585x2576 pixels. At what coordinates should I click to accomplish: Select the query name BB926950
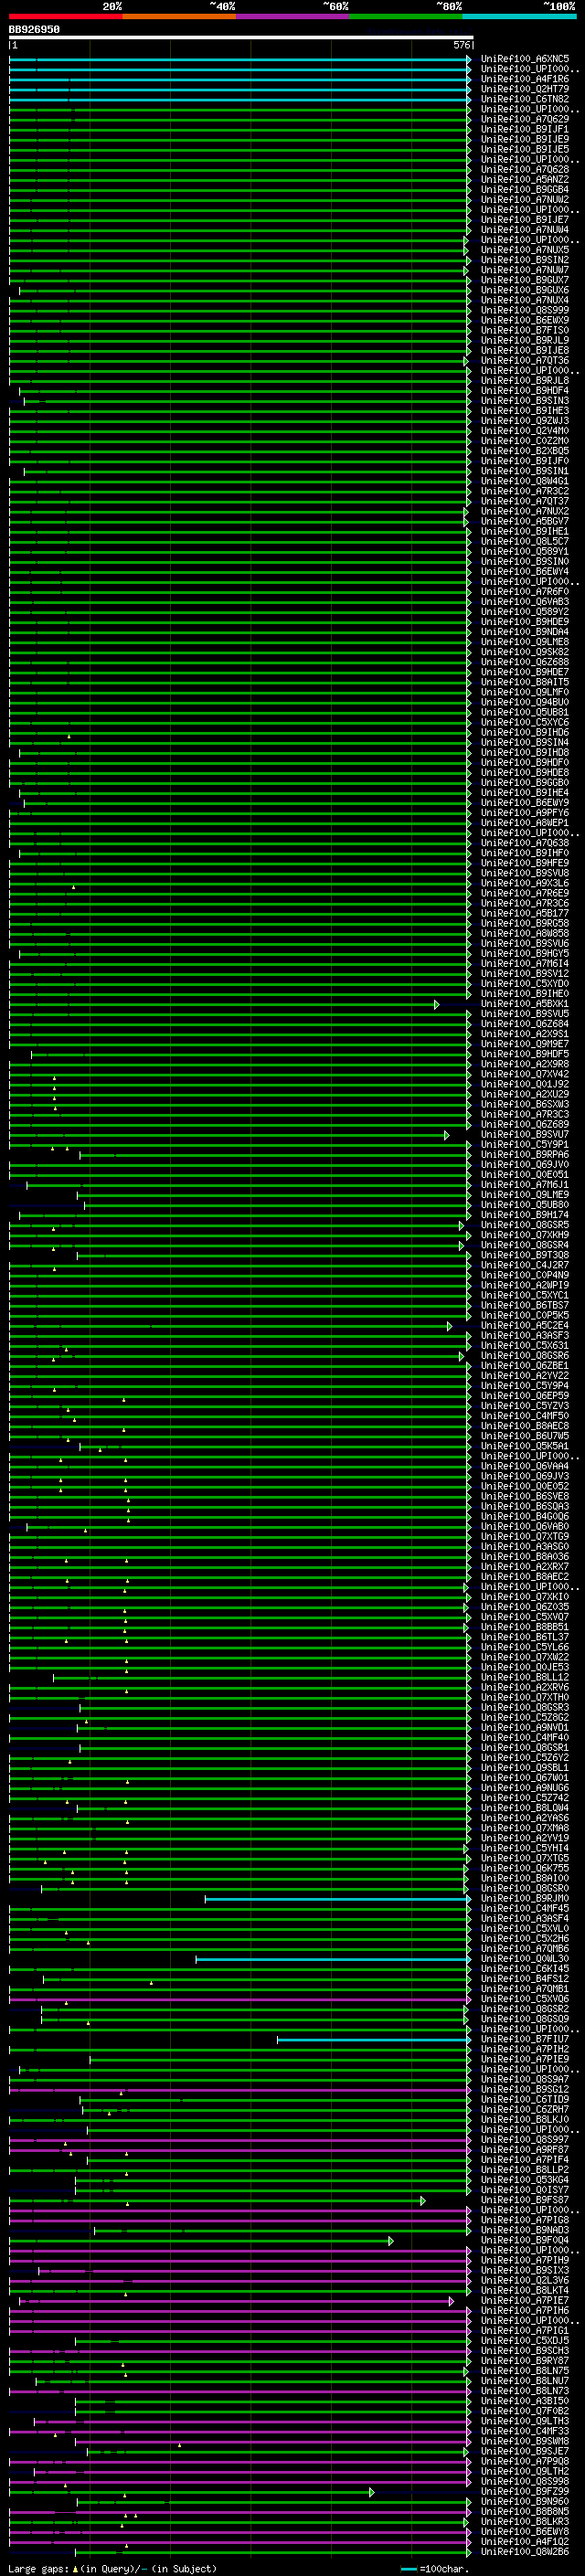[x=34, y=30]
